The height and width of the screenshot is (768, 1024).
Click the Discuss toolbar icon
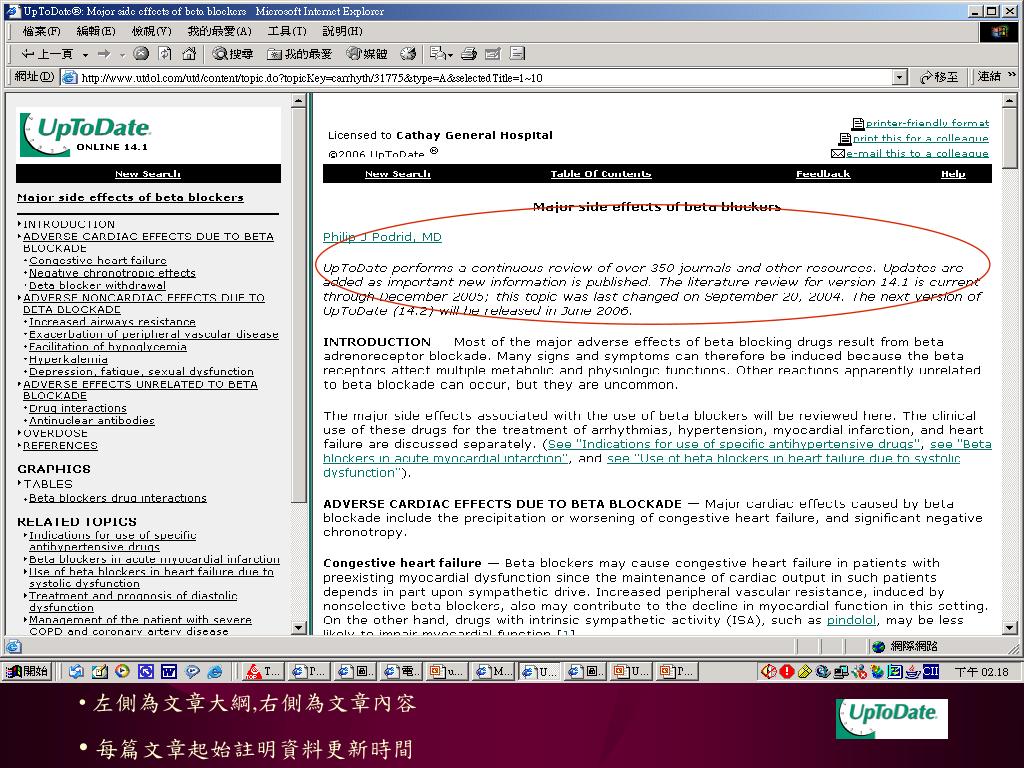[517, 54]
